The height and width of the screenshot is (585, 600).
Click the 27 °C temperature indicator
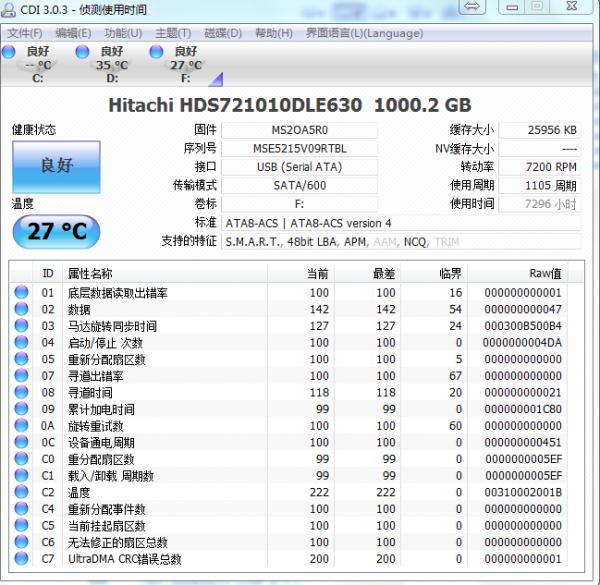(56, 231)
